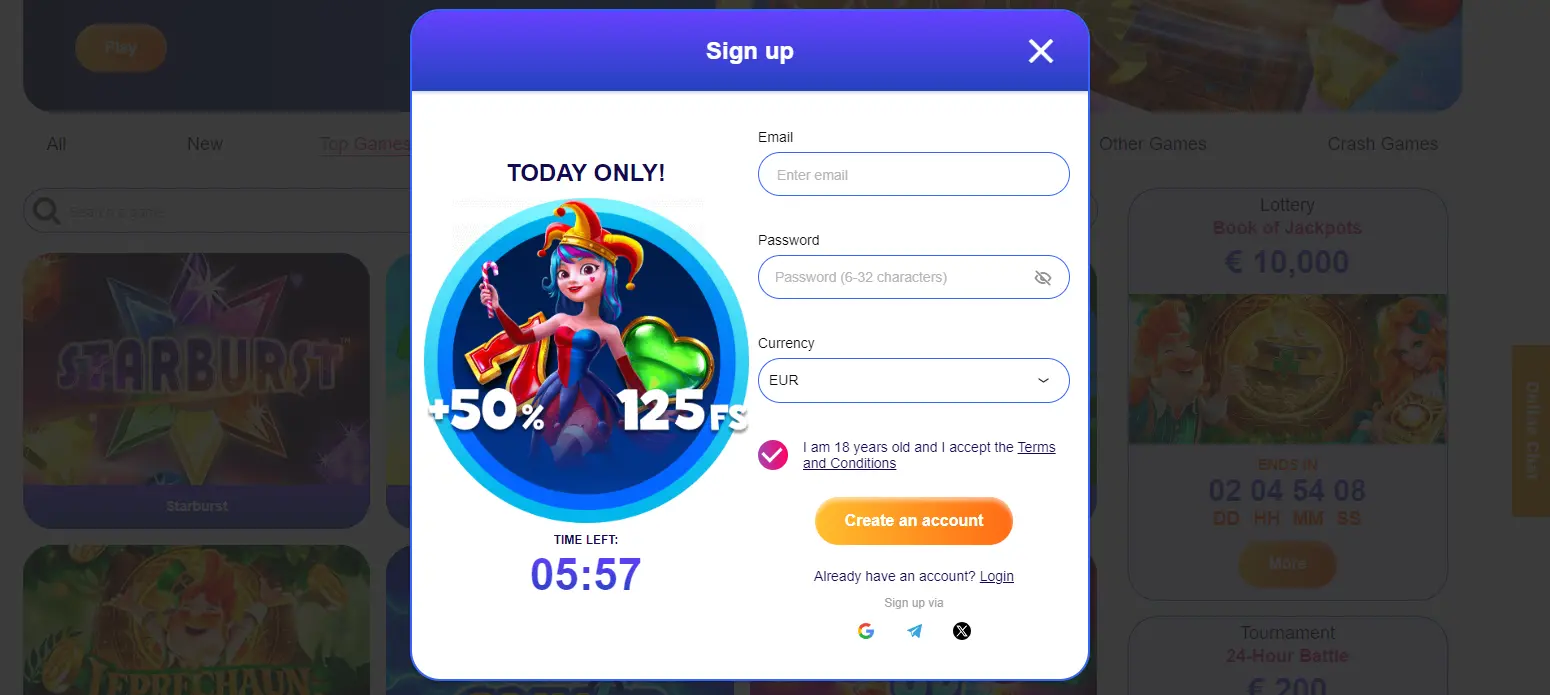Open the EUR currency dropdown
Viewport: 1550px width, 695px height.
pyautogui.click(x=914, y=380)
